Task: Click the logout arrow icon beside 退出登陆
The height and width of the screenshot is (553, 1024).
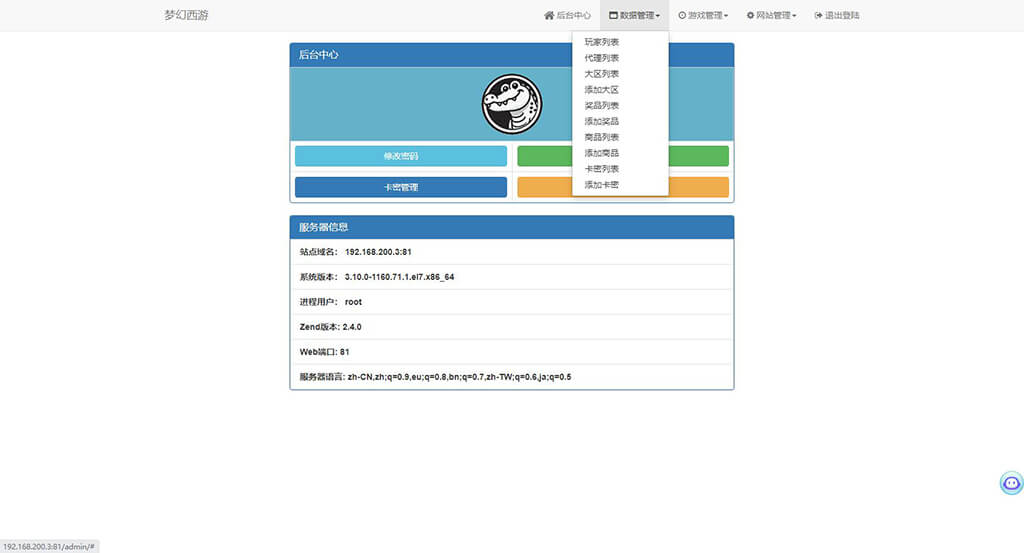Action: pos(818,15)
